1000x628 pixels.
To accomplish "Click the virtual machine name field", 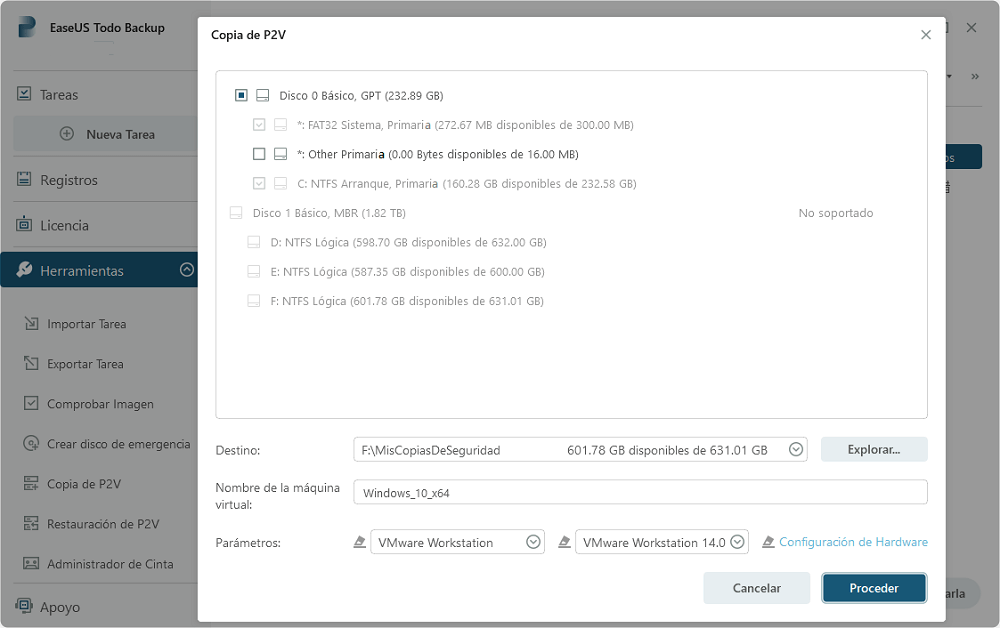I will pyautogui.click(x=640, y=492).
